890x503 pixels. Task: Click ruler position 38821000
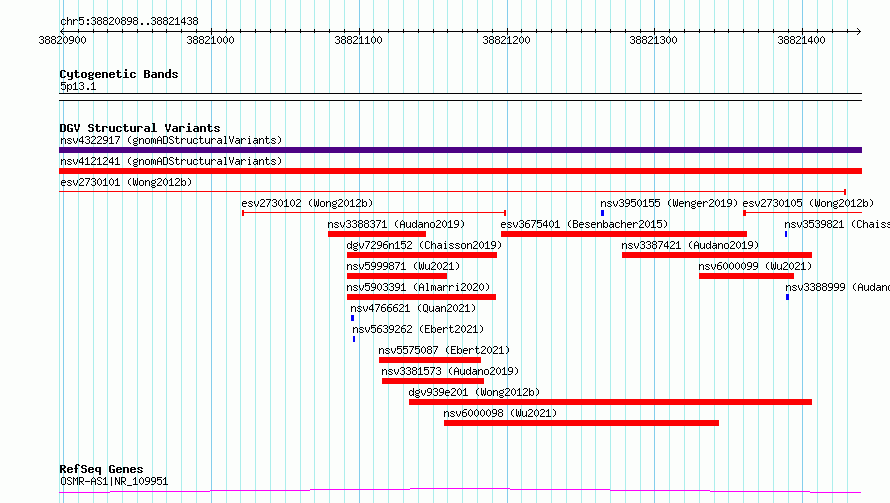point(211,40)
